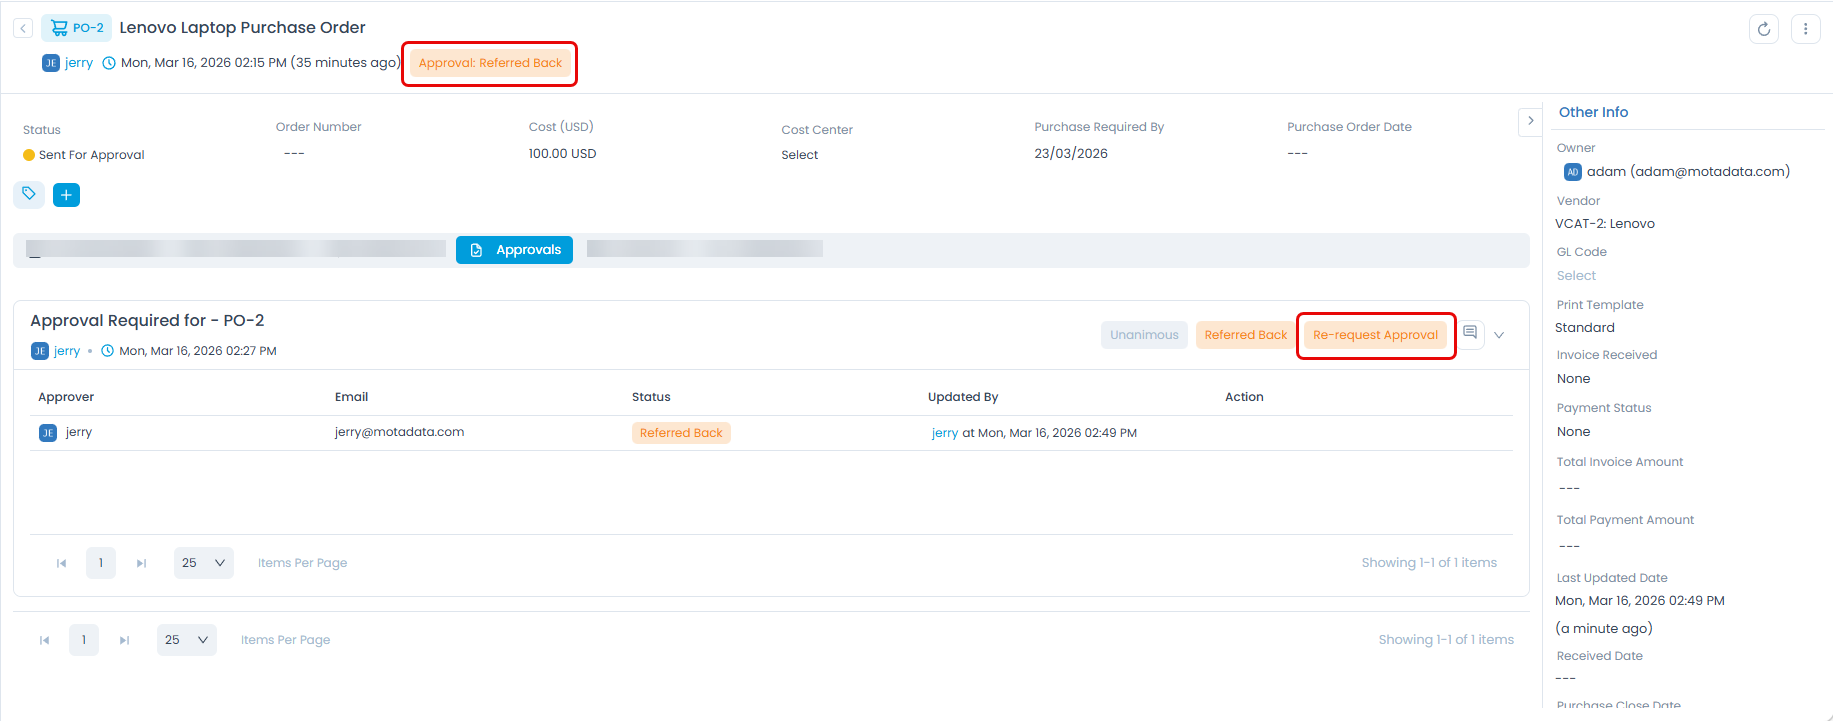Open the Cost Center Select dropdown
This screenshot has height=721, width=1833.
800,155
